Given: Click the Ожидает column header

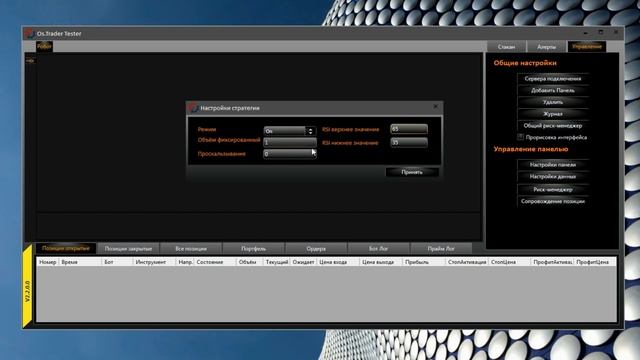Looking at the screenshot, I should [304, 262].
